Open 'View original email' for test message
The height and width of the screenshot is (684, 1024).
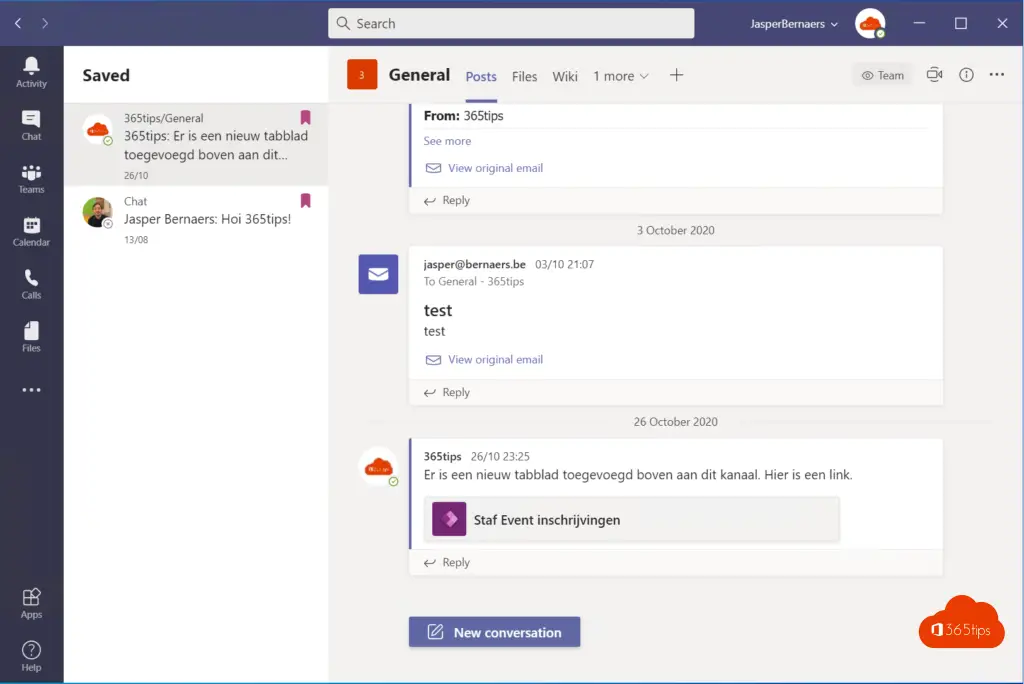[495, 359]
